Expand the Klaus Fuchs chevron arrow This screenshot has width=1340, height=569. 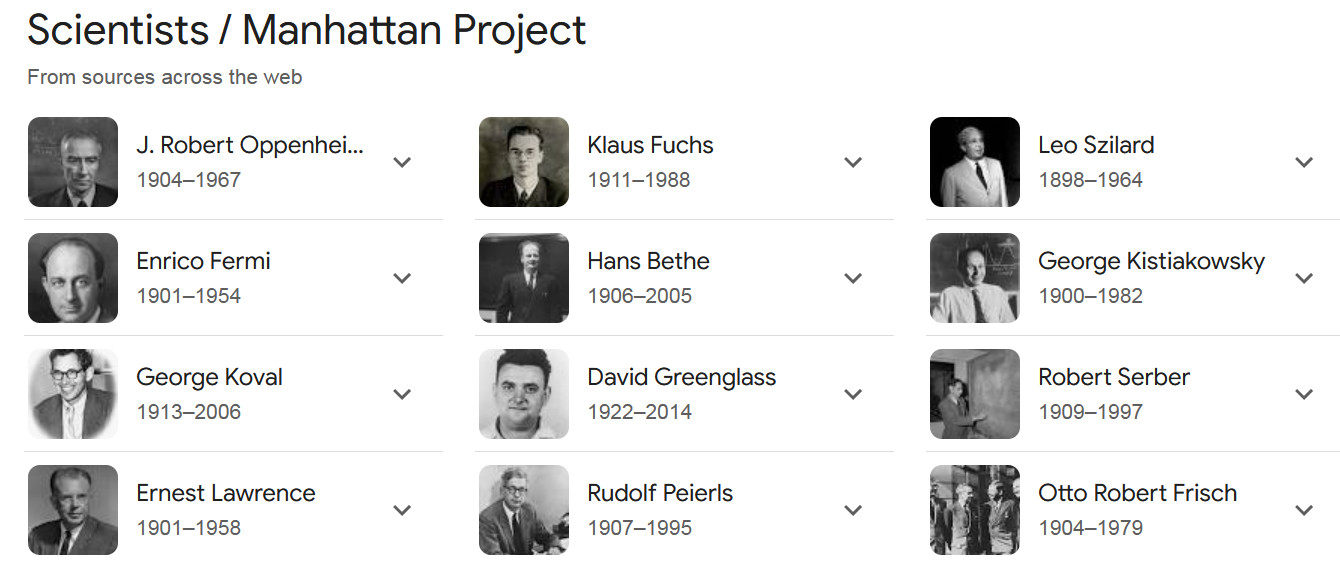[x=853, y=162]
